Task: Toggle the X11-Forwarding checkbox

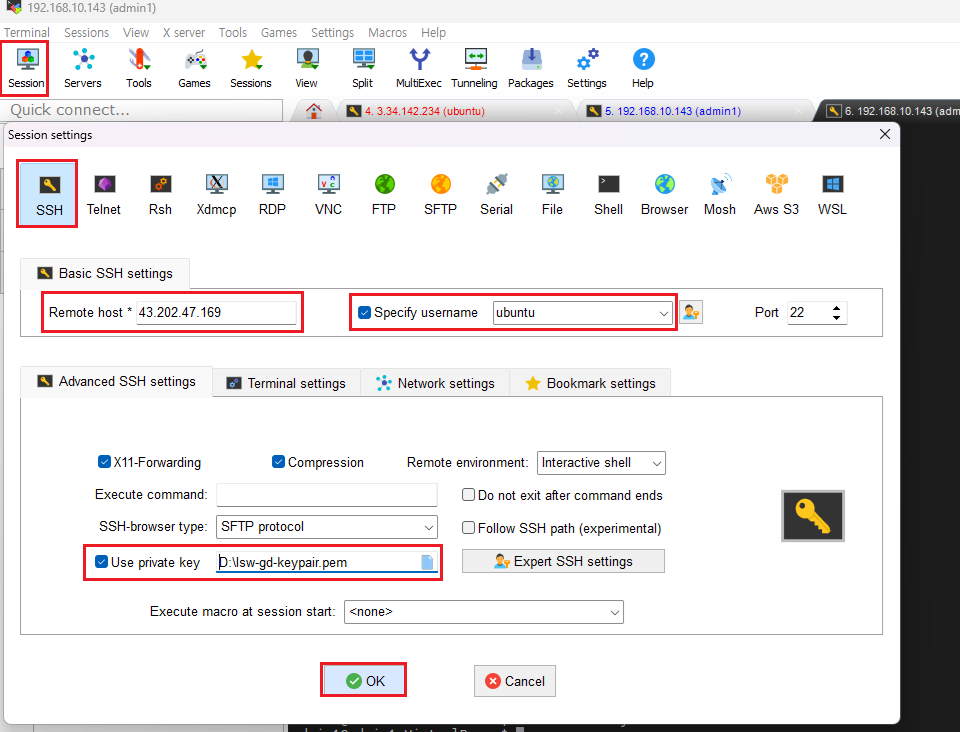Action: (104, 461)
